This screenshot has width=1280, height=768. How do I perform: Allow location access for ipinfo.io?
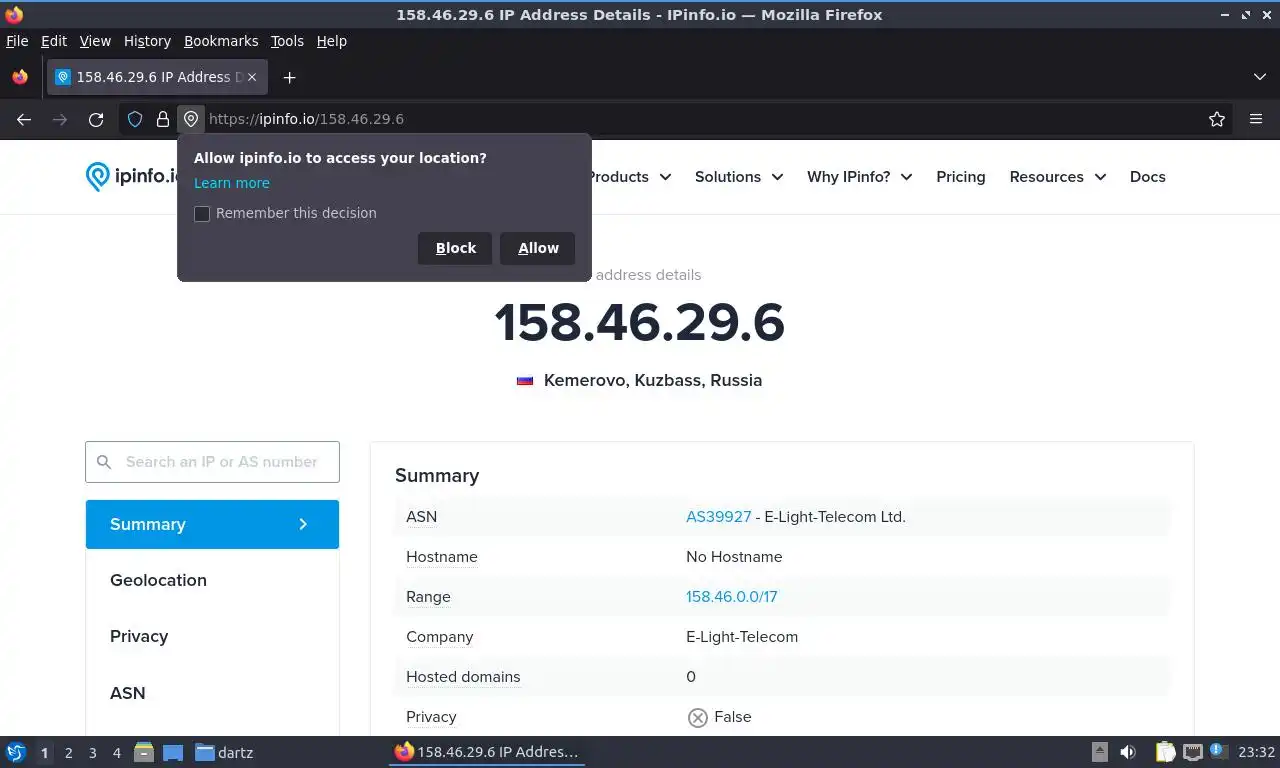click(538, 248)
